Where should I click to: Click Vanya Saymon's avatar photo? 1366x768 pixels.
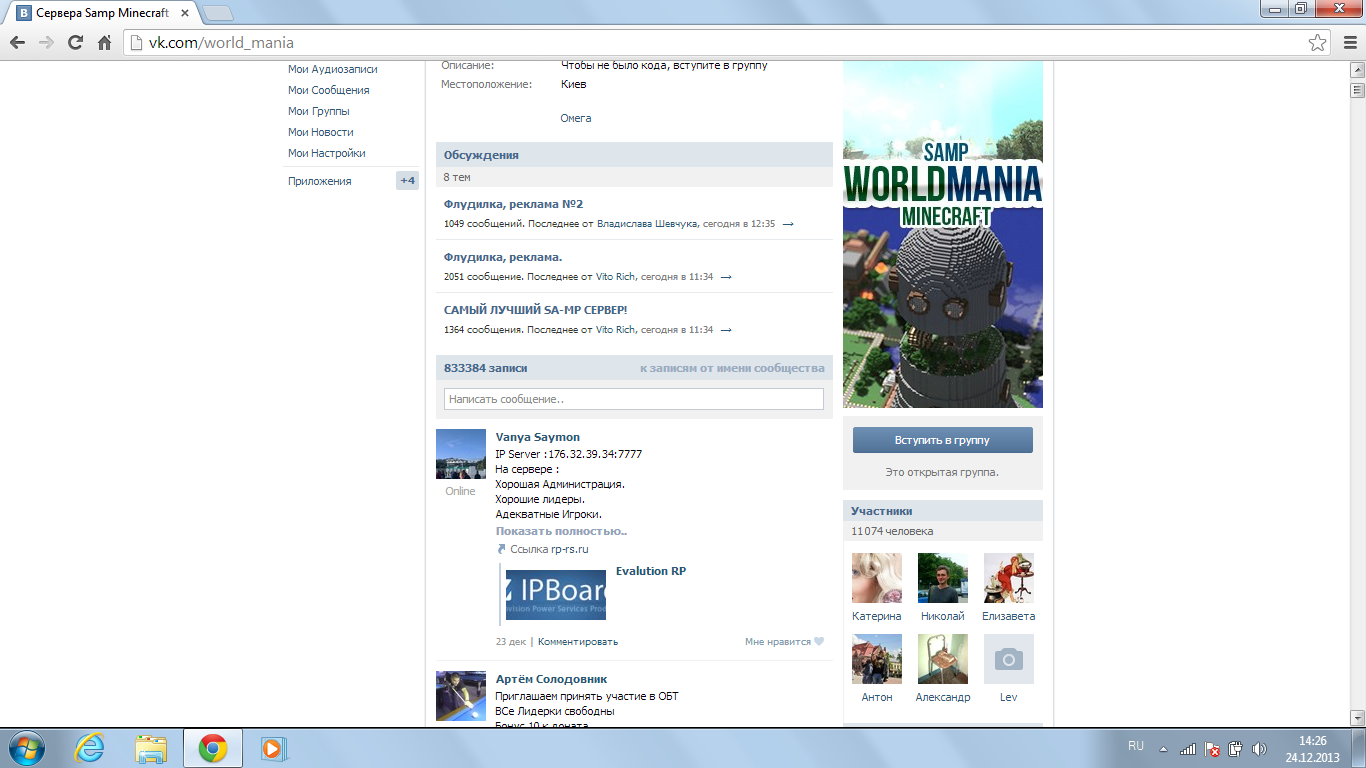[461, 455]
